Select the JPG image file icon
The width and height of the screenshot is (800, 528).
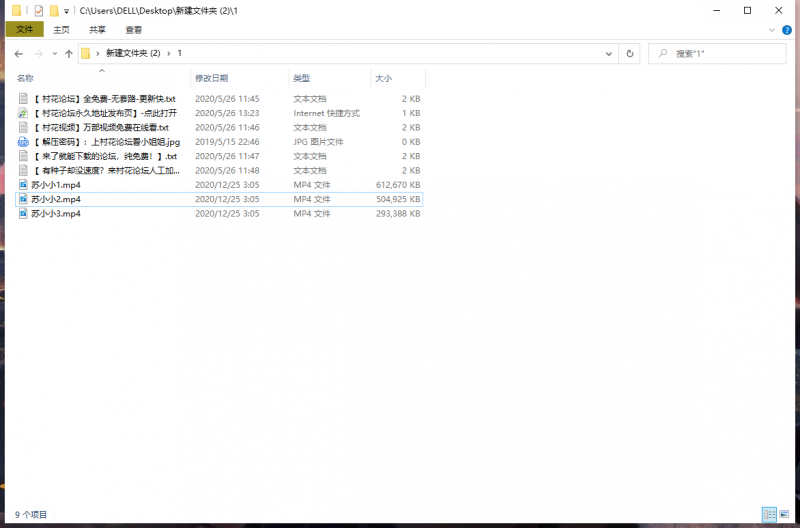(24, 142)
